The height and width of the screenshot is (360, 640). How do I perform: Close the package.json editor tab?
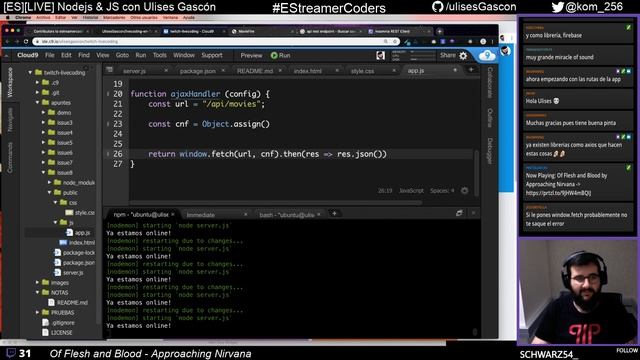pos(223,71)
